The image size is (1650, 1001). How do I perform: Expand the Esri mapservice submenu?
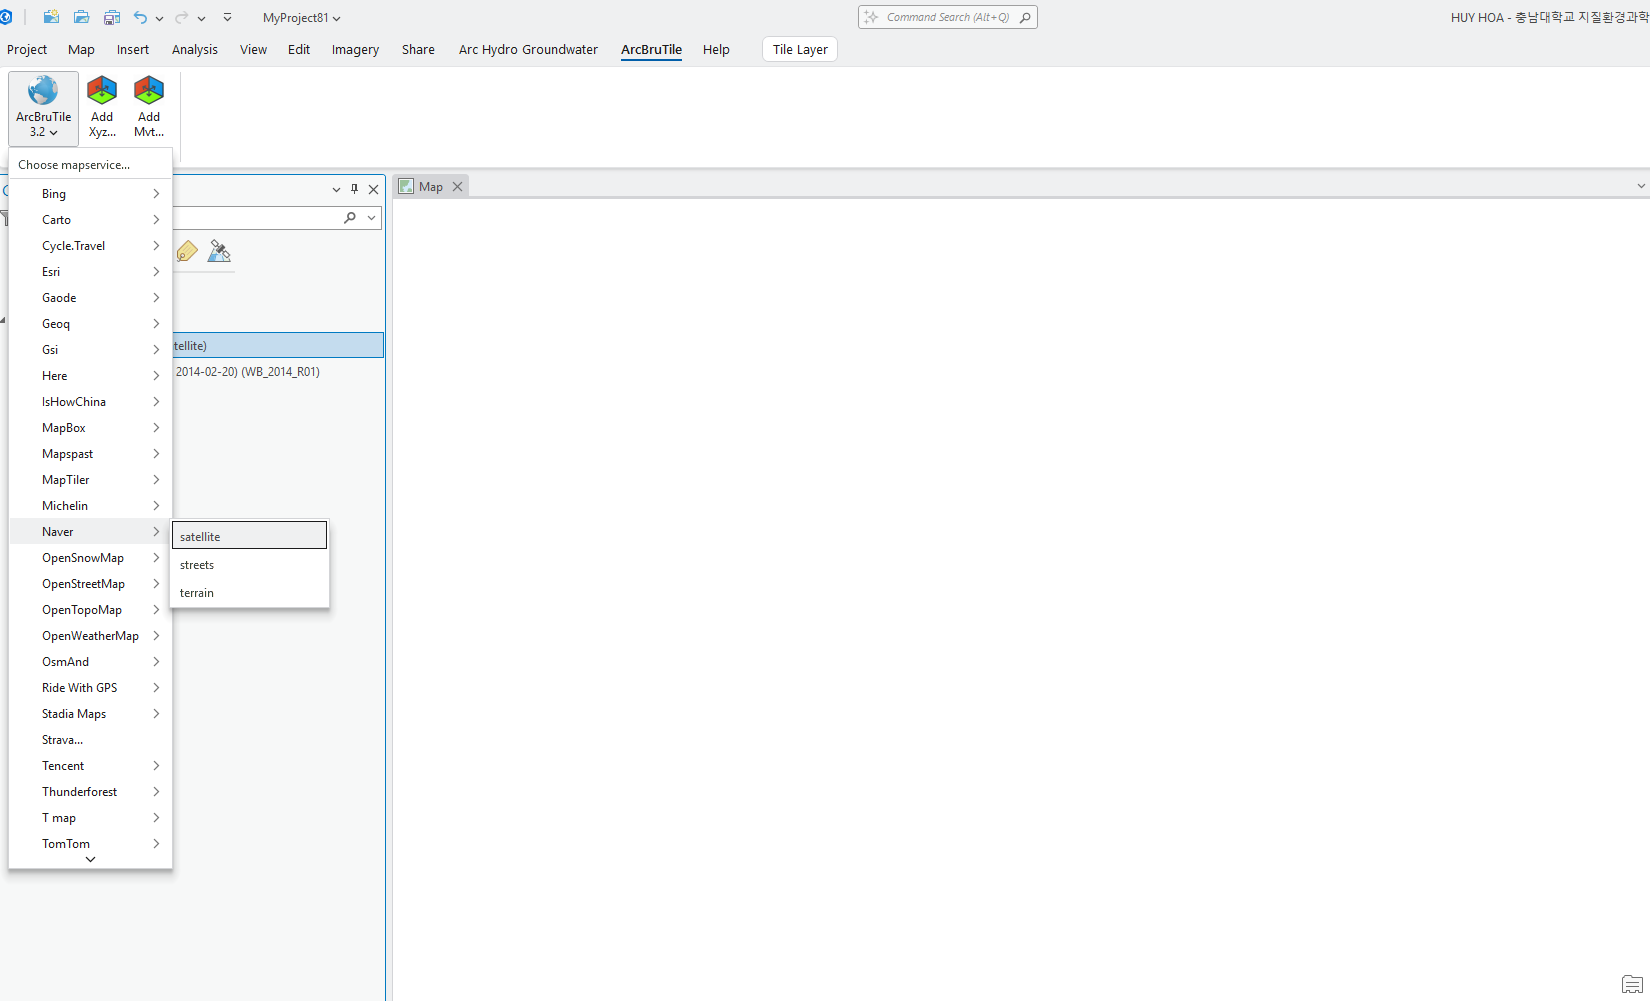(x=90, y=272)
